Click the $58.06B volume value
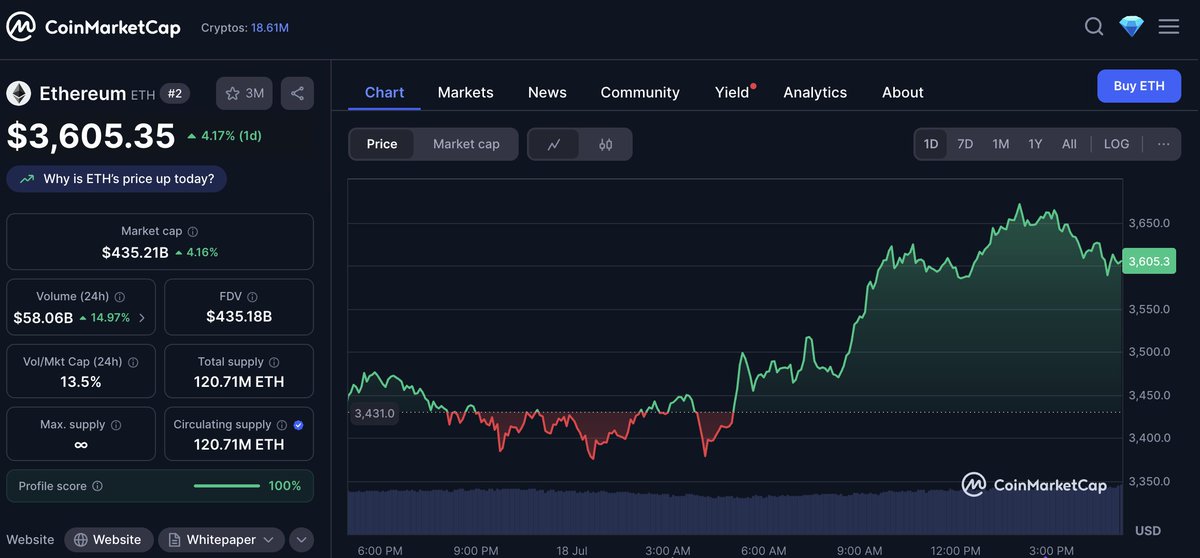The height and width of the screenshot is (558, 1200). click(43, 318)
